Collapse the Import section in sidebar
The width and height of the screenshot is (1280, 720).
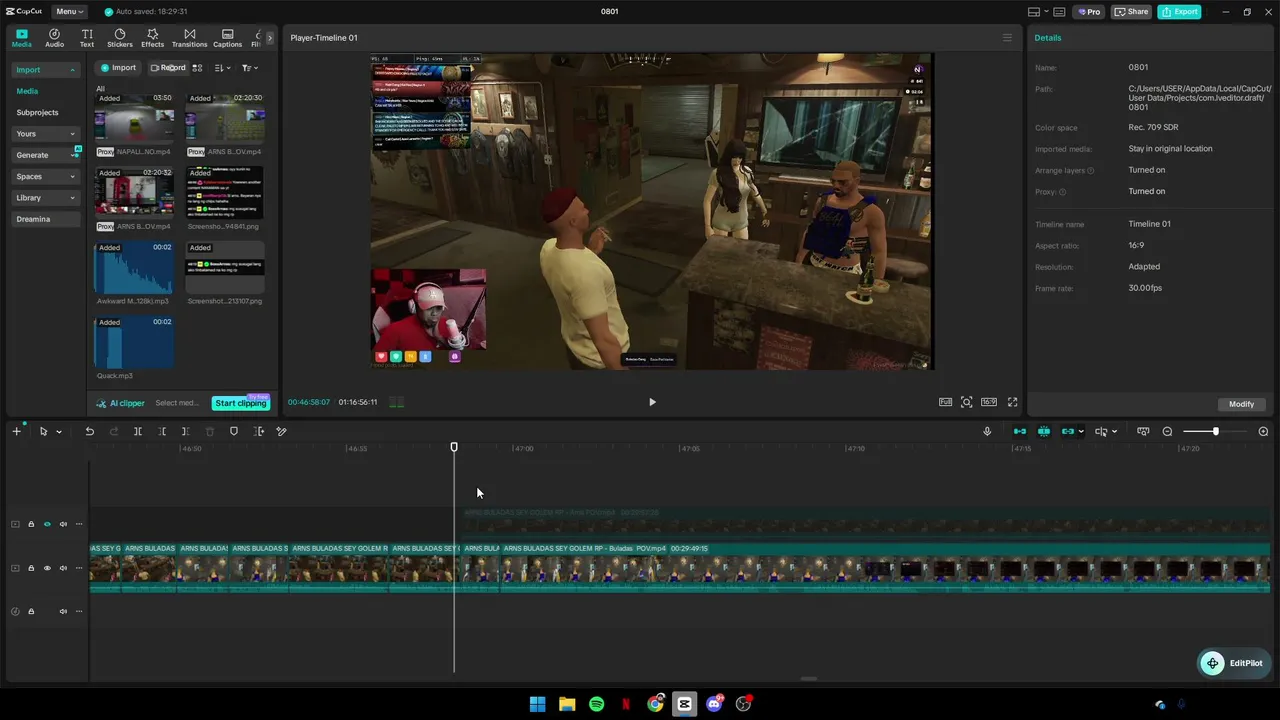click(x=45, y=70)
